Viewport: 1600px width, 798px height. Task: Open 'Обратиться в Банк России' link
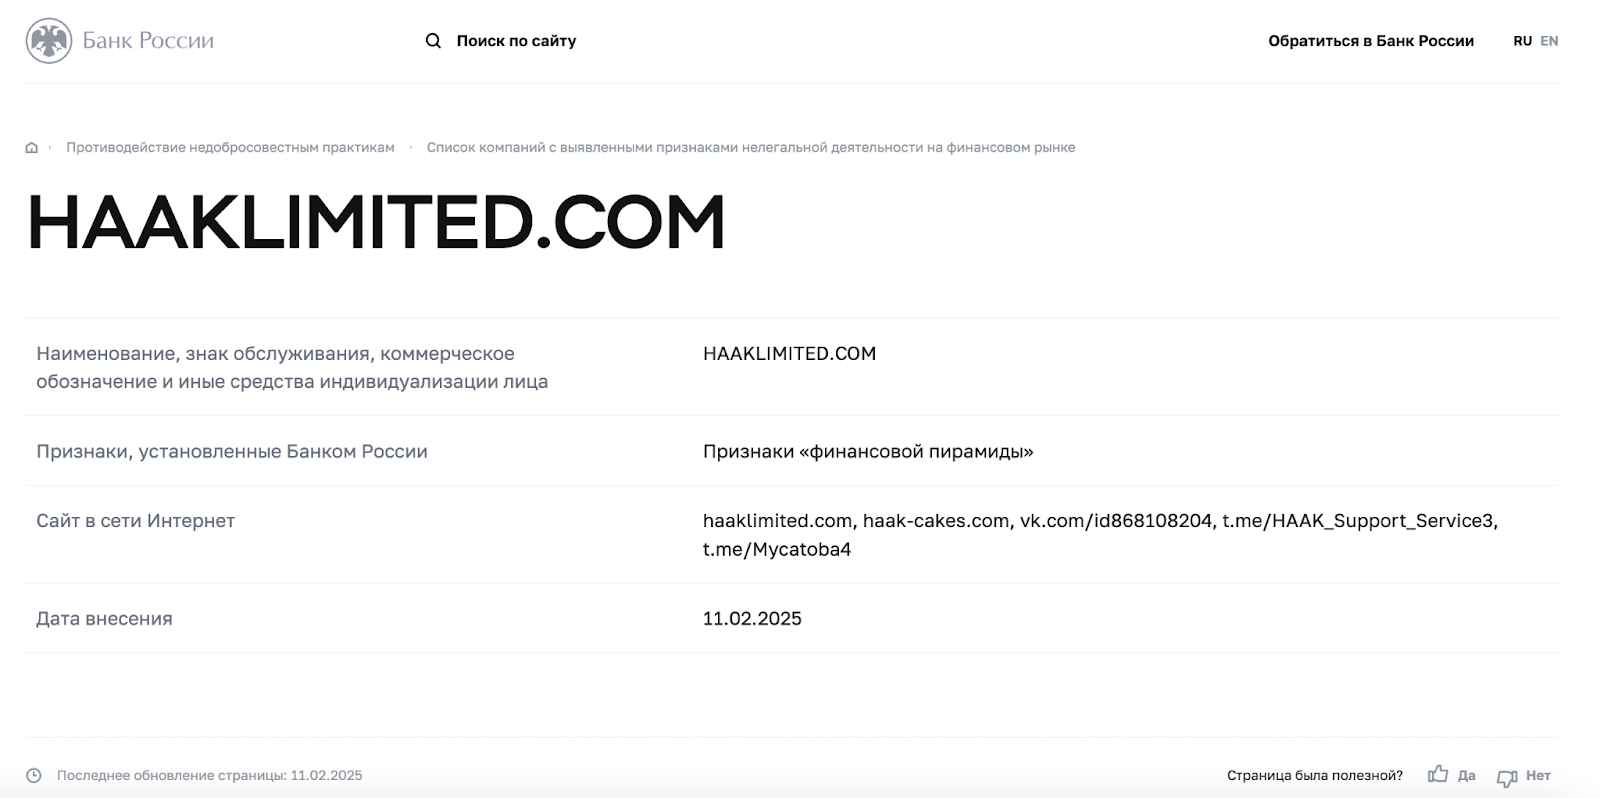pos(1371,41)
